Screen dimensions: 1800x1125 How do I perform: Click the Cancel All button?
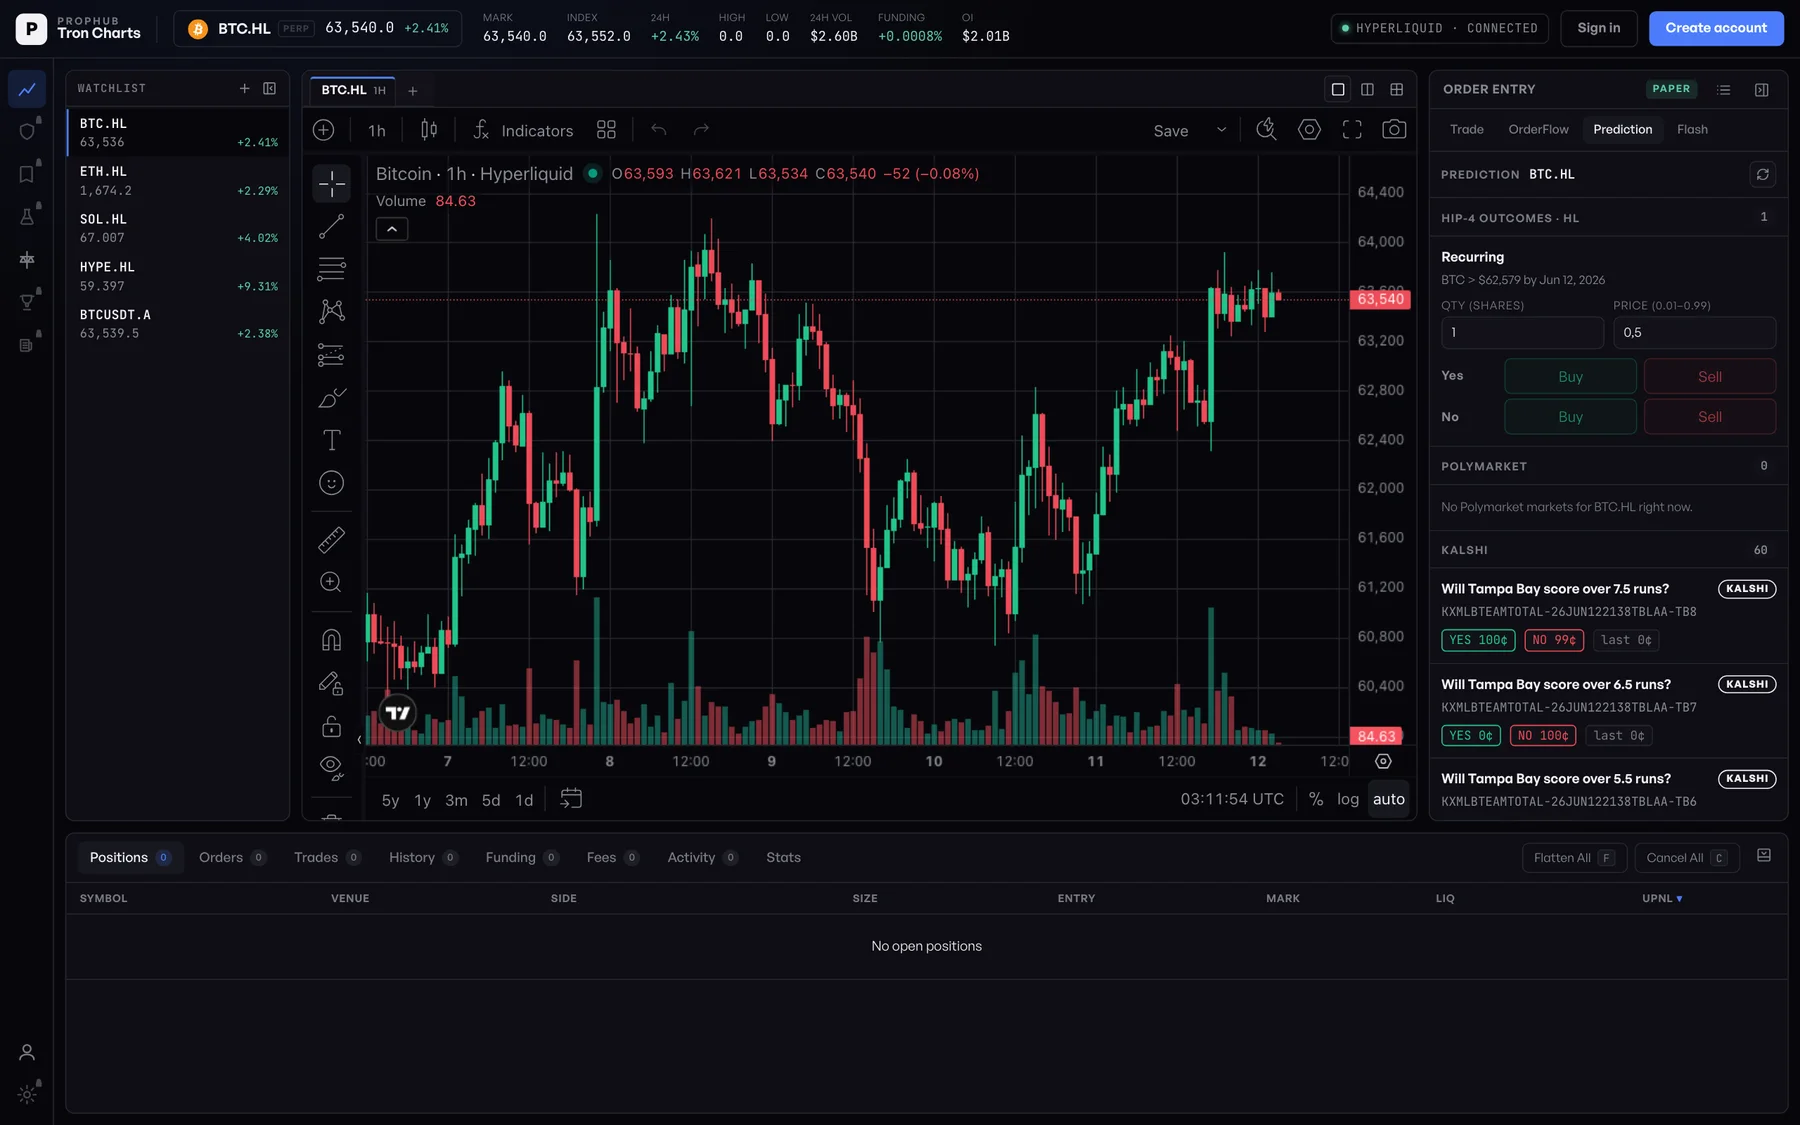[x=1687, y=858]
